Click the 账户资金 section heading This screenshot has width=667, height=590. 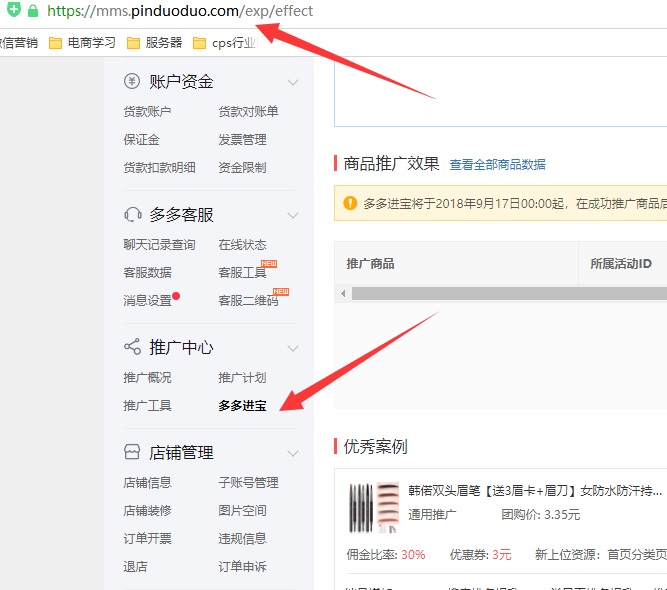tap(181, 81)
